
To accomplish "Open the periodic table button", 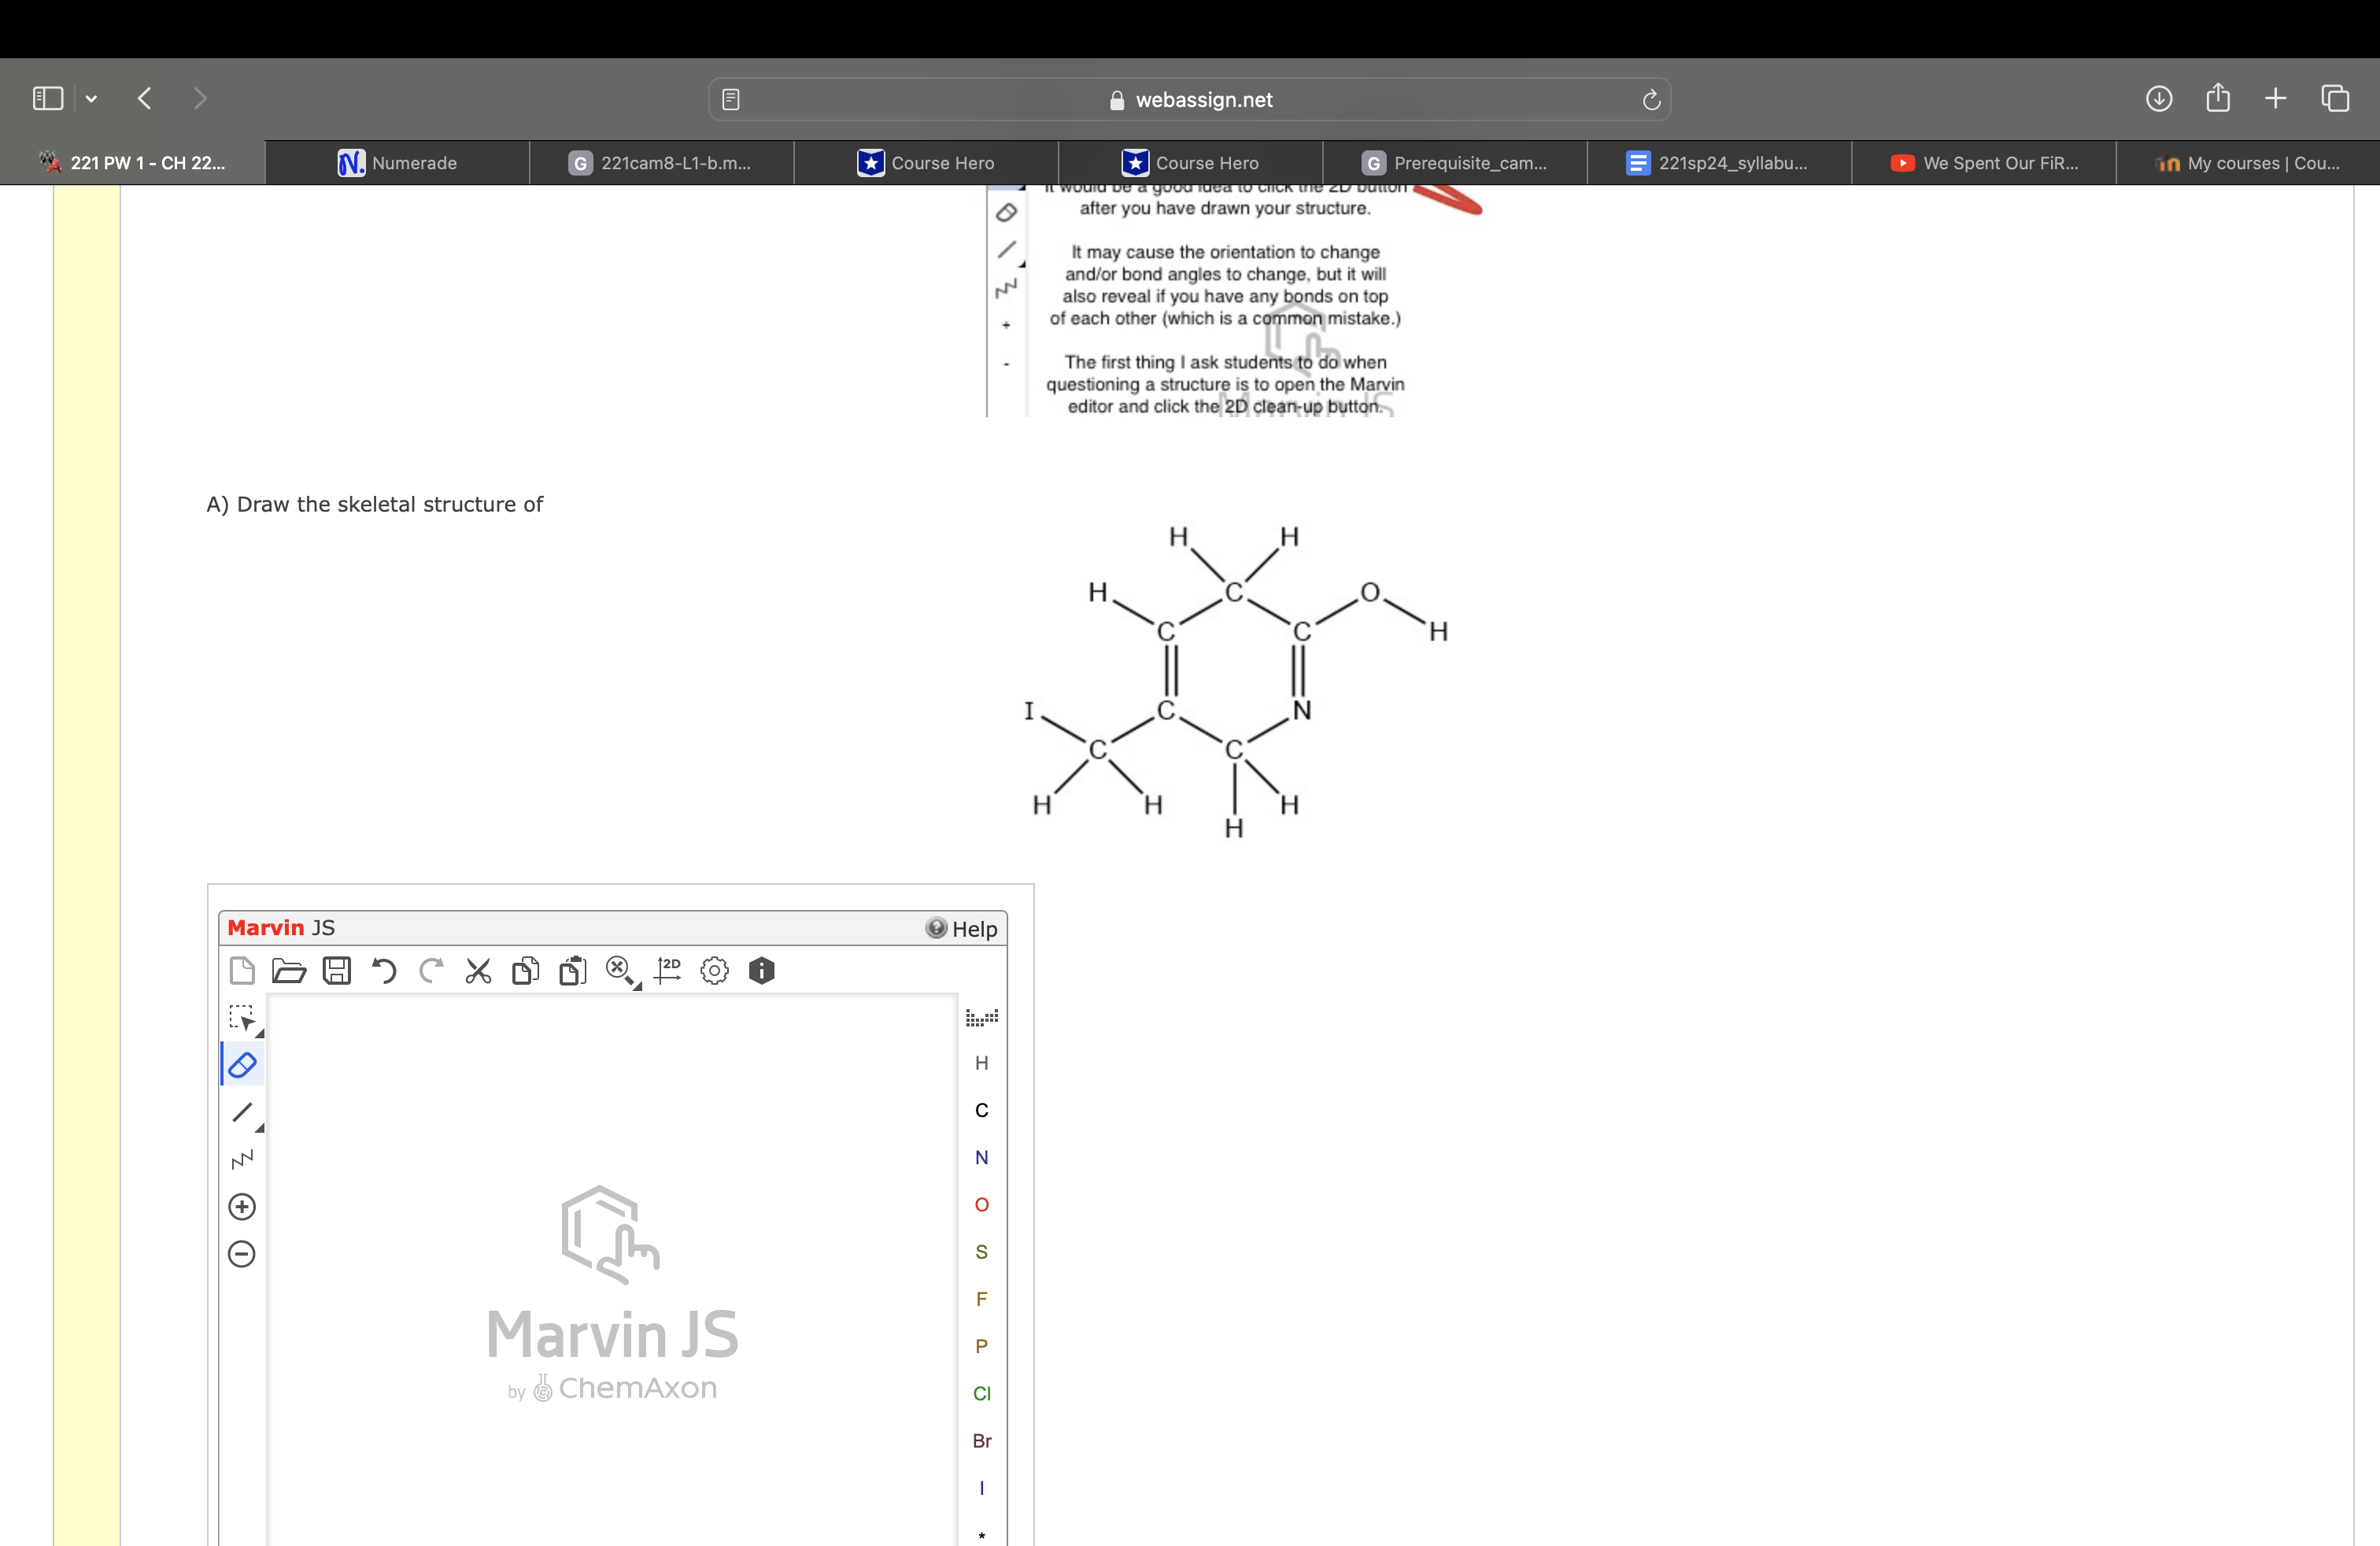I will click(x=982, y=1017).
